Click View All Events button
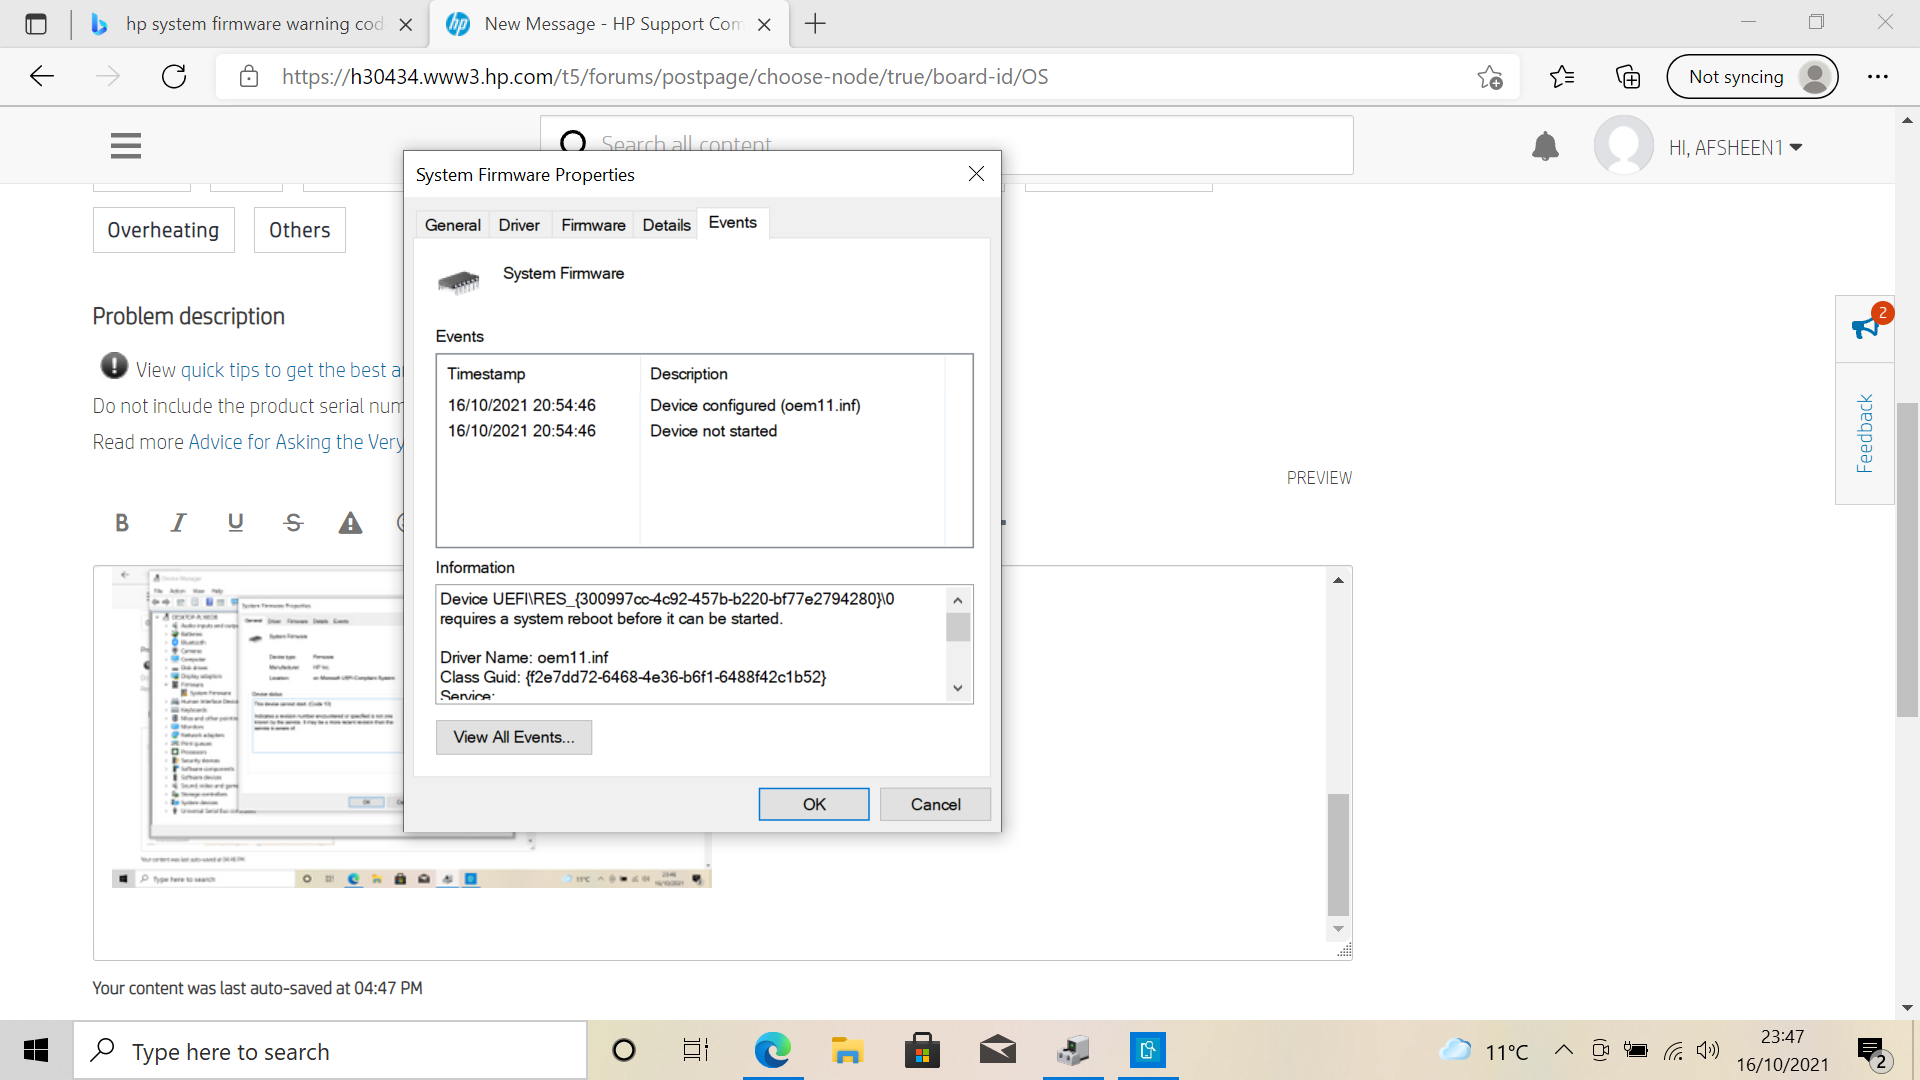This screenshot has width=1920, height=1080. 514,737
